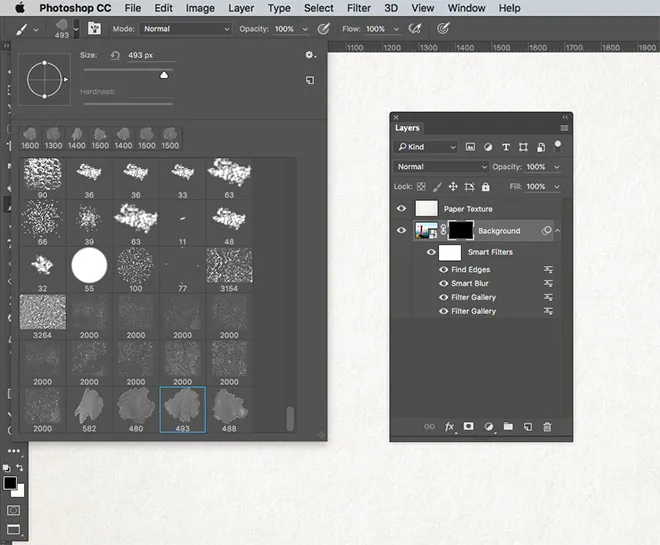Open the Layer menu in menu bar
660x545 pixels.
click(x=241, y=8)
